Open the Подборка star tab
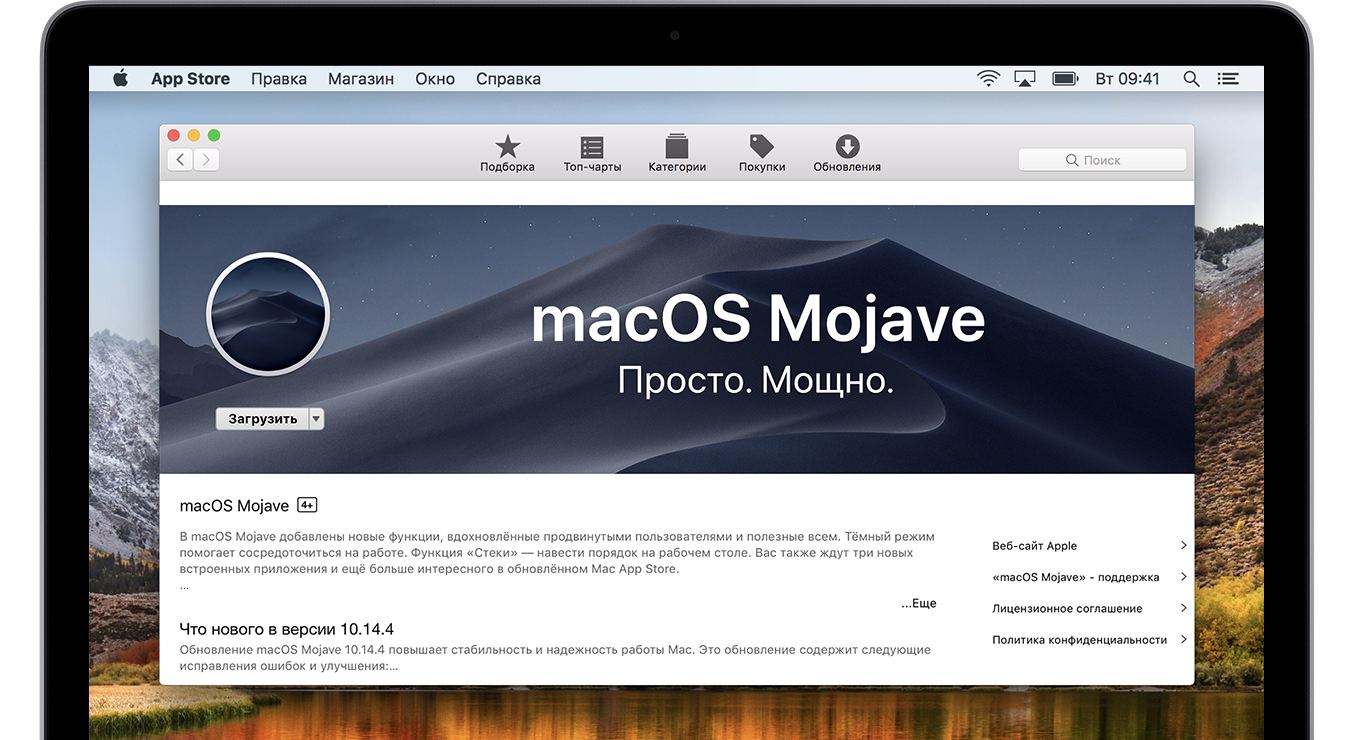 point(507,154)
